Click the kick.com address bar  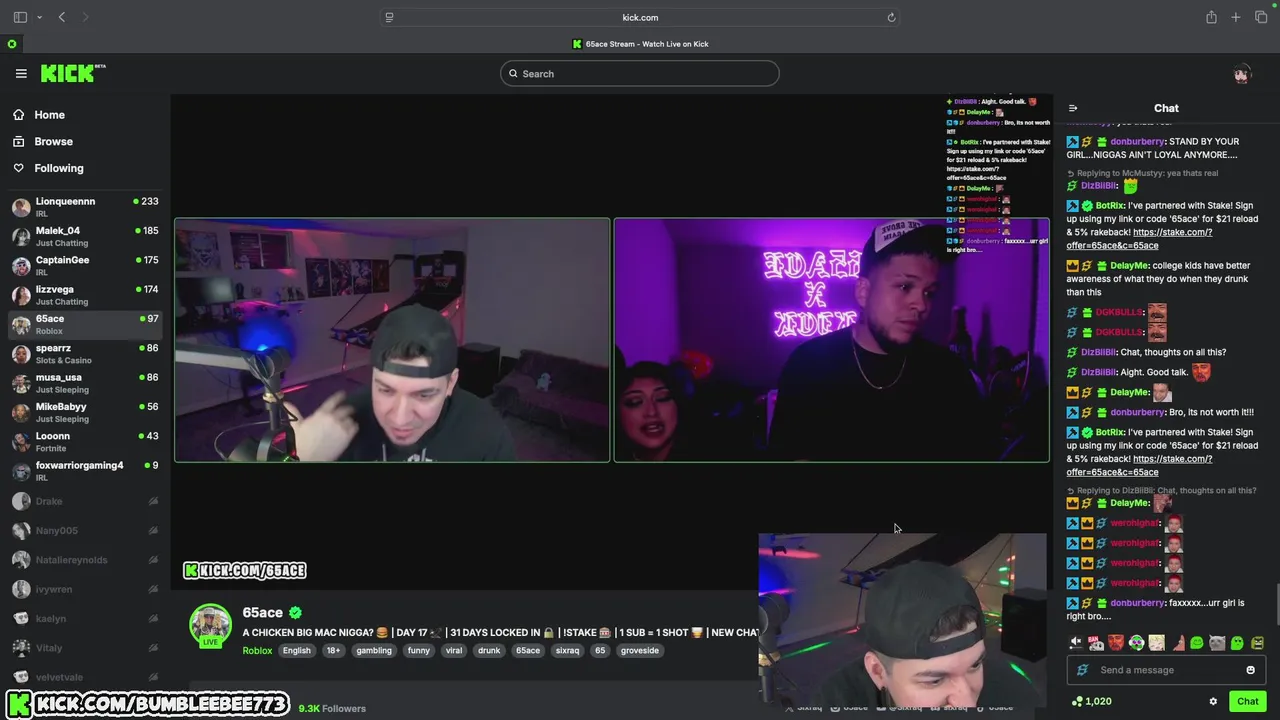tap(640, 17)
